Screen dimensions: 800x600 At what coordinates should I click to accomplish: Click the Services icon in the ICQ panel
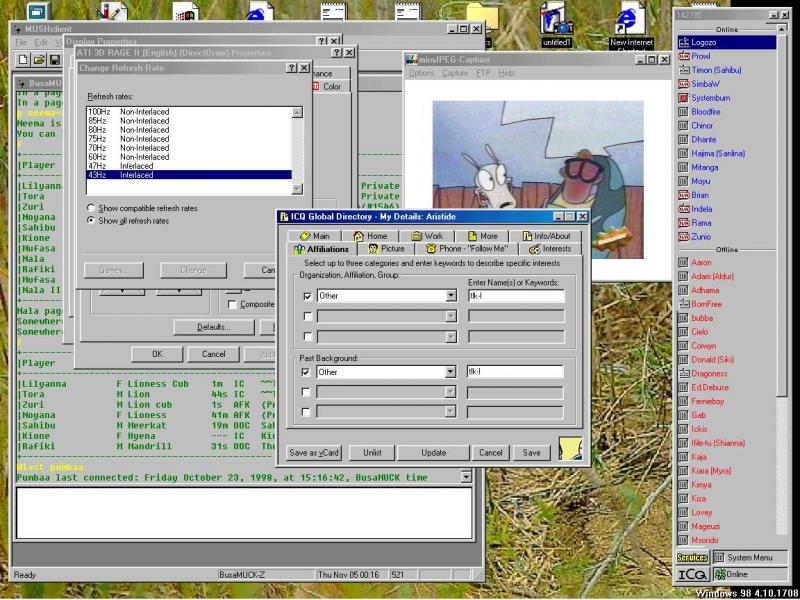(x=692, y=556)
